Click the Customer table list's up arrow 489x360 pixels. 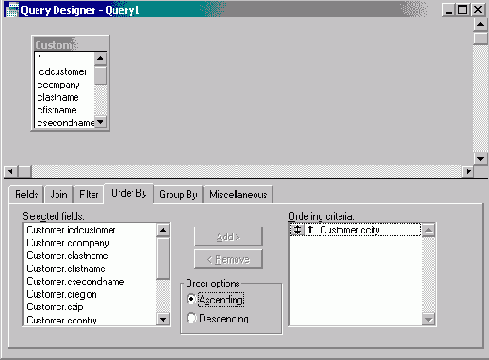100,59
